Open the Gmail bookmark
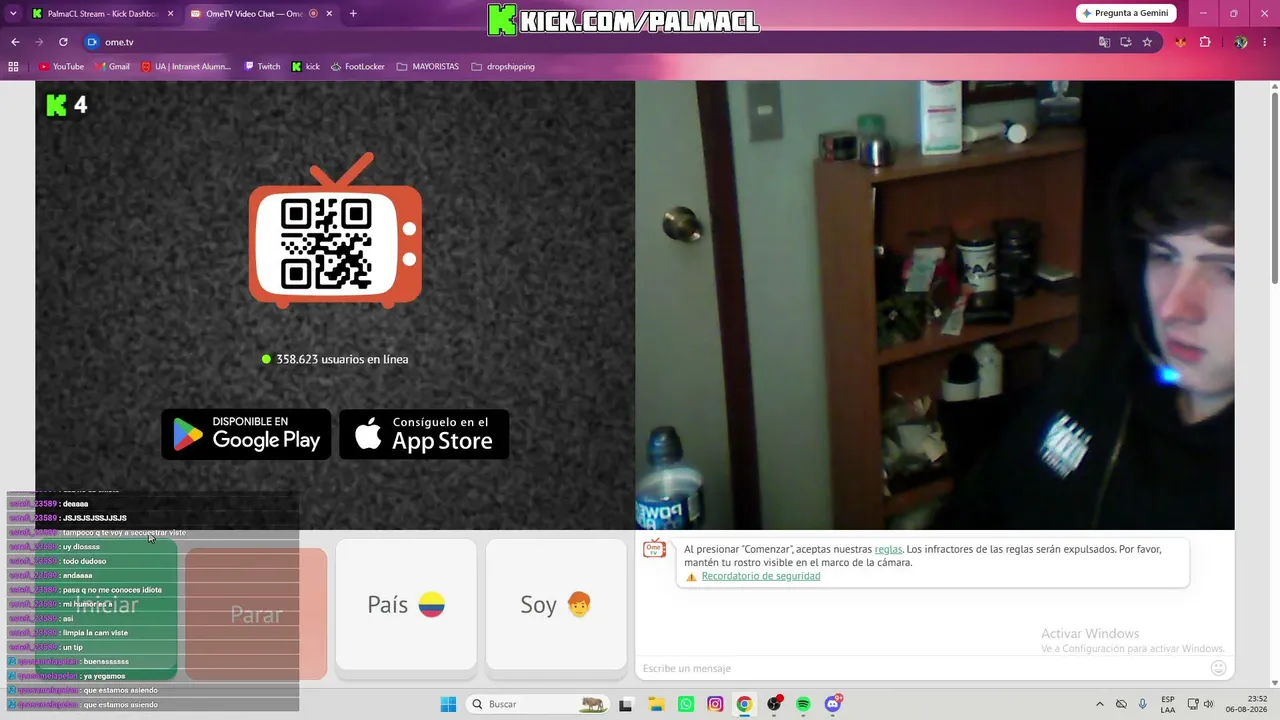This screenshot has height=720, width=1280. (x=113, y=67)
